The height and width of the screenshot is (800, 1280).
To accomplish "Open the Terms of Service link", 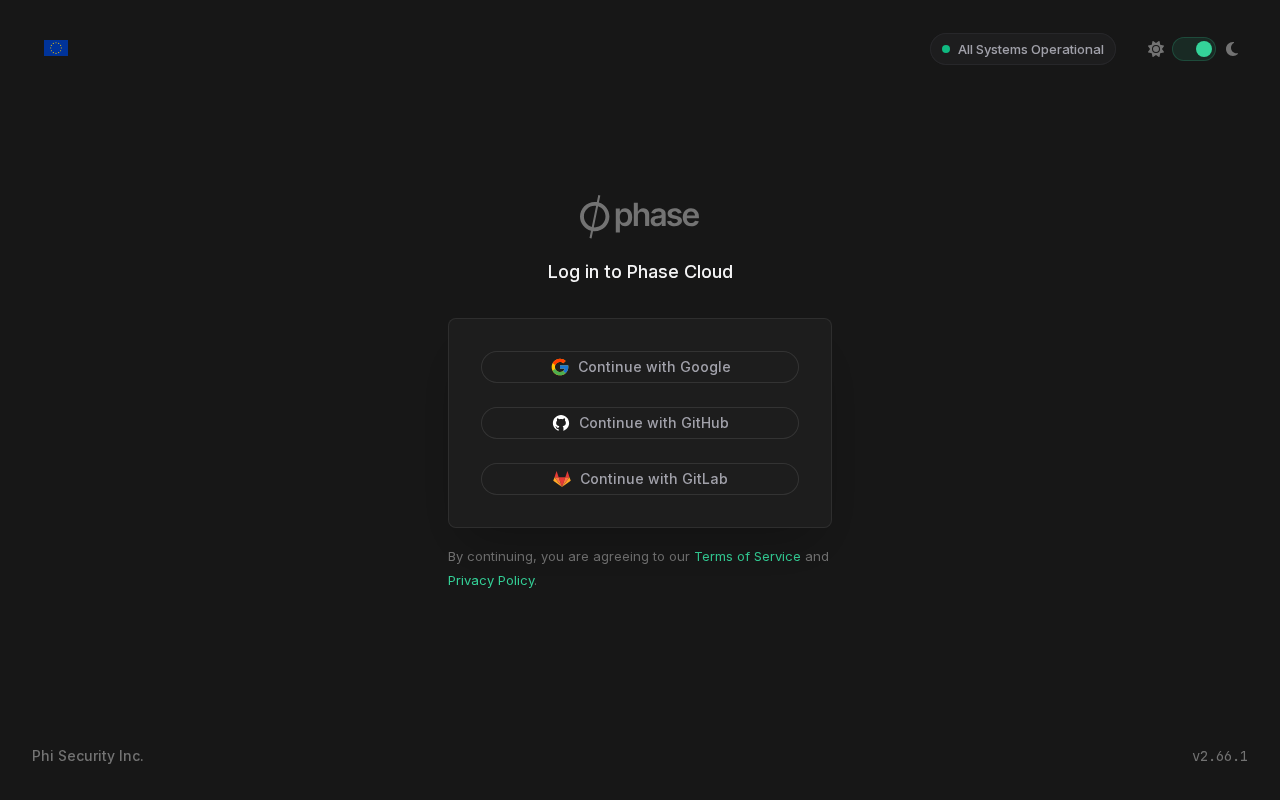I will click(x=747, y=556).
